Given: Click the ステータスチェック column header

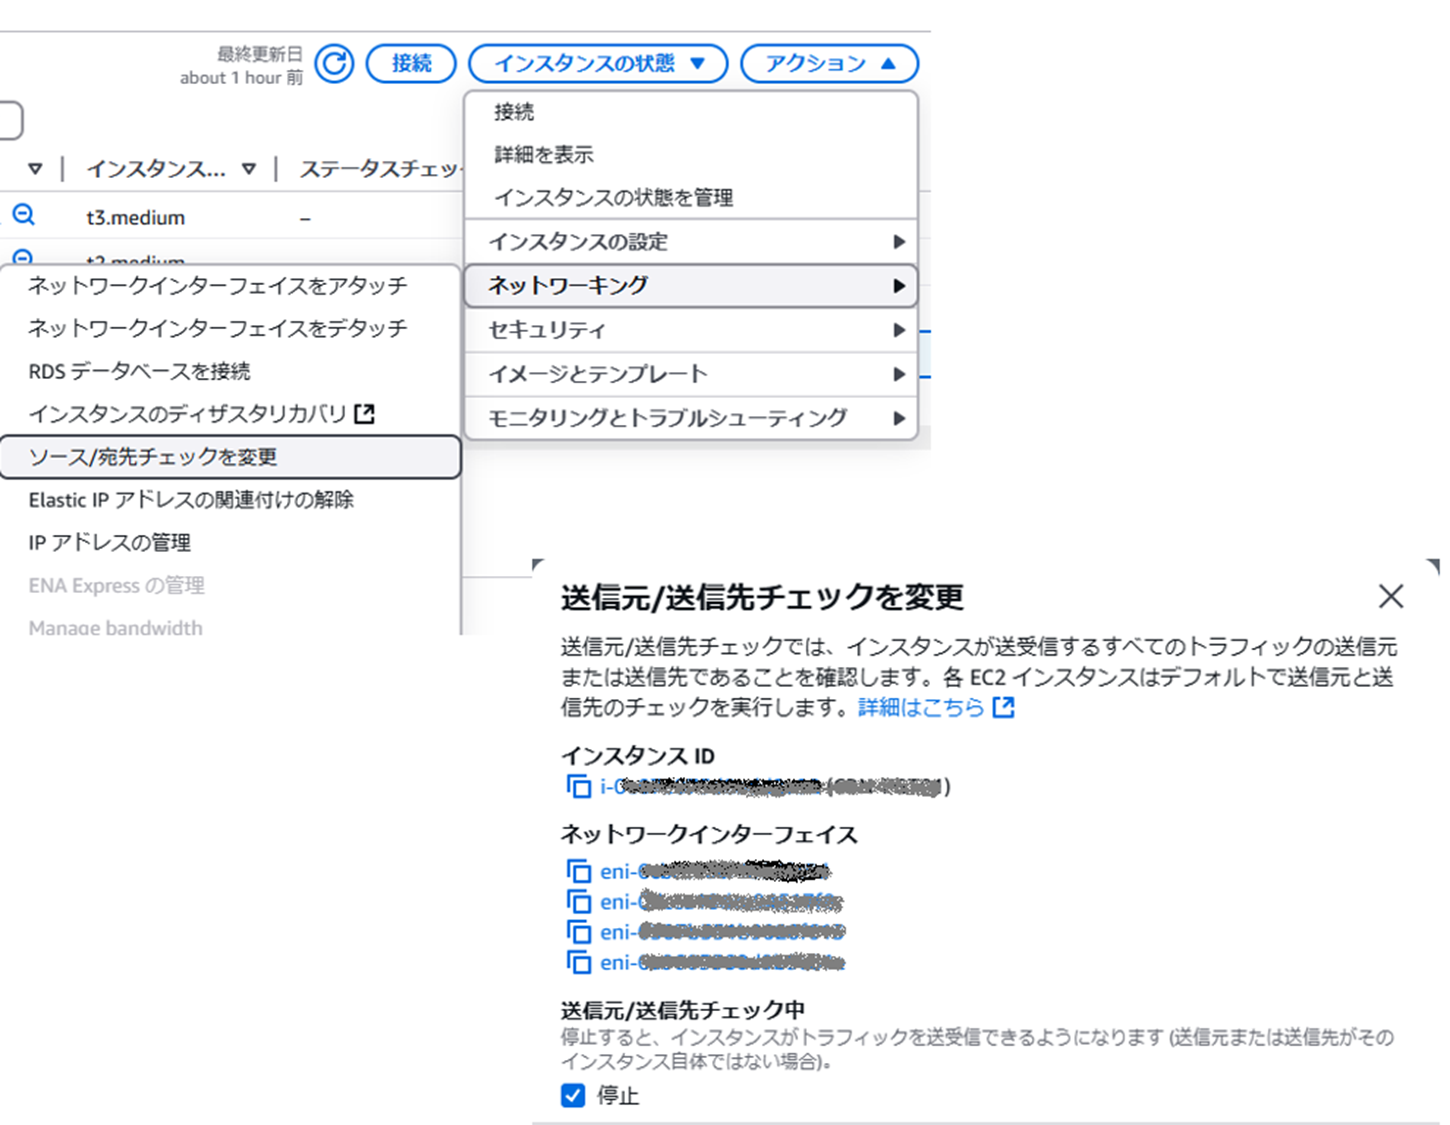Looking at the screenshot, I should pyautogui.click(x=380, y=169).
